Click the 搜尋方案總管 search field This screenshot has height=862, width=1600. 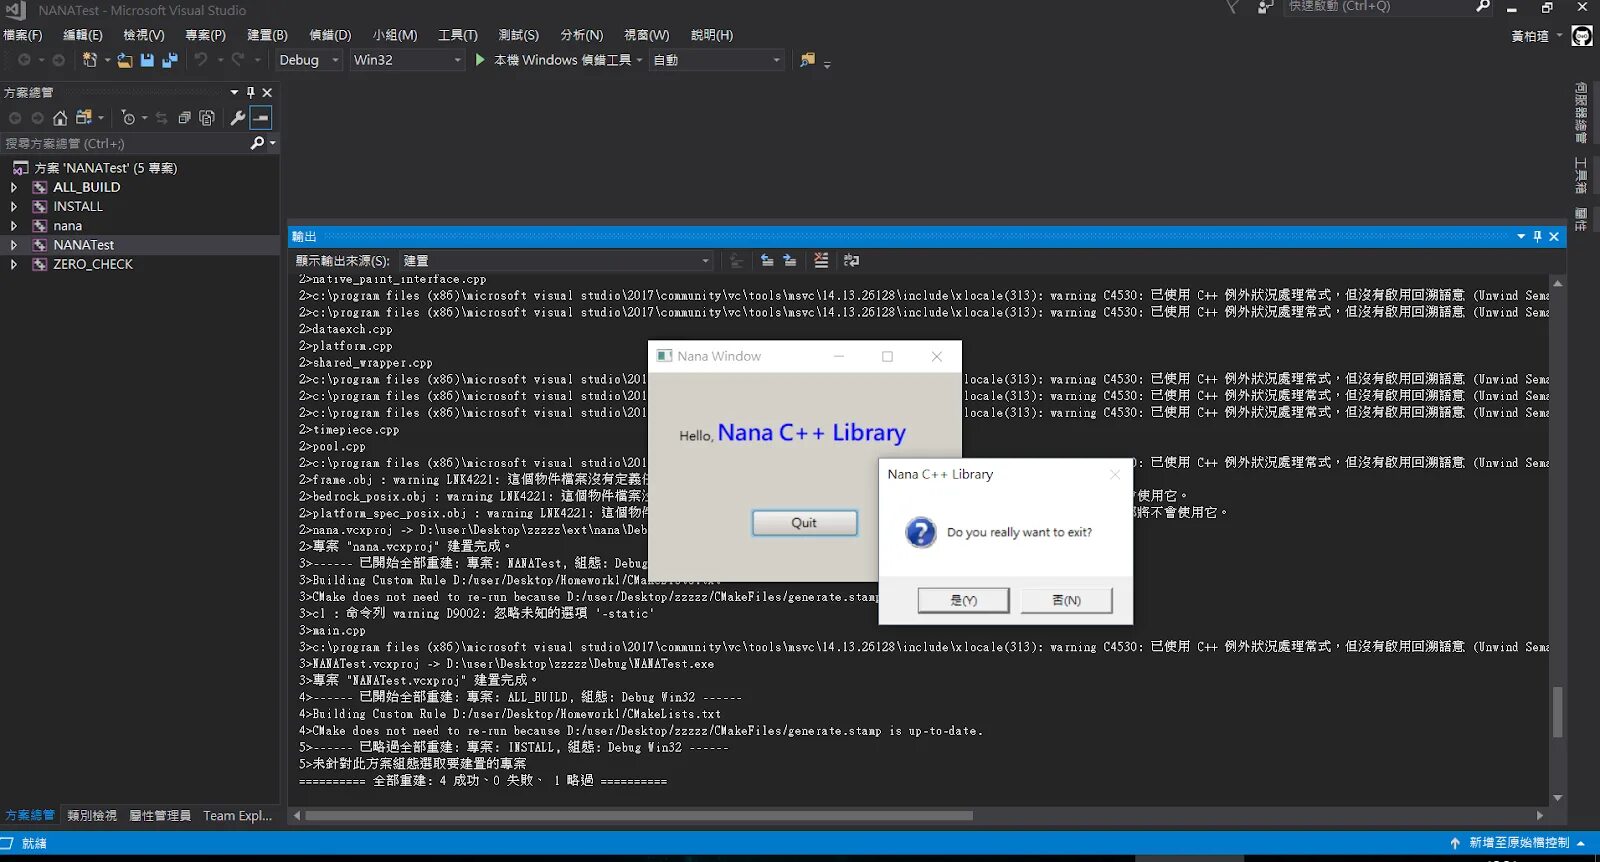tap(125, 143)
